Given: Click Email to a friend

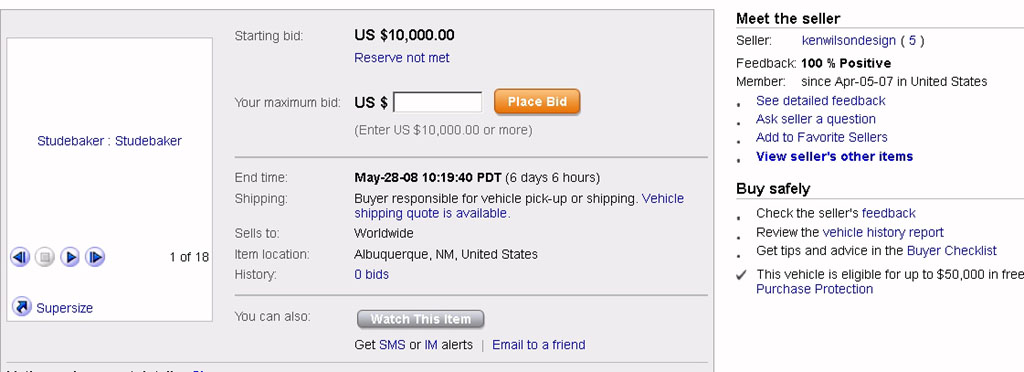Looking at the screenshot, I should pos(539,345).
